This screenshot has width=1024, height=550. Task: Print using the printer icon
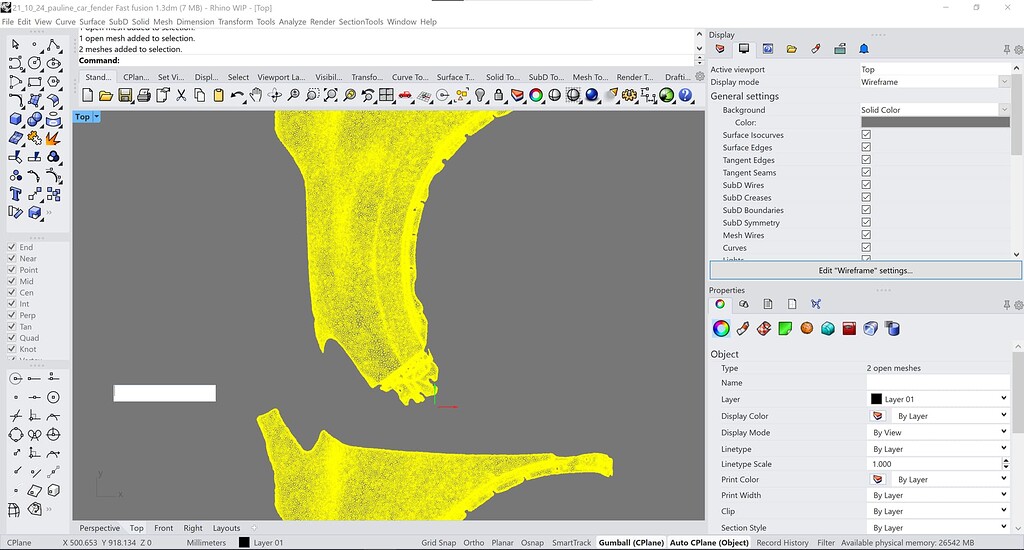click(144, 95)
